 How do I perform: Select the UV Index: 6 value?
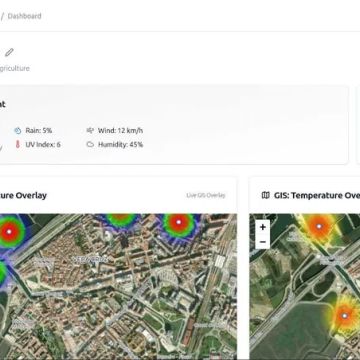43,145
